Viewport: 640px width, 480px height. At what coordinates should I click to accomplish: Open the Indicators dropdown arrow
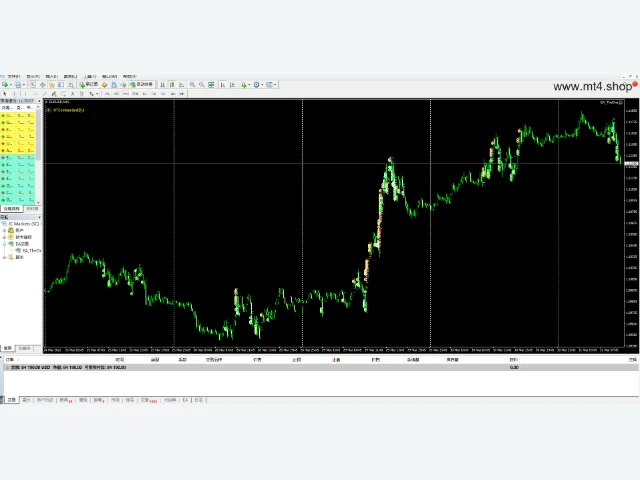(249, 84)
